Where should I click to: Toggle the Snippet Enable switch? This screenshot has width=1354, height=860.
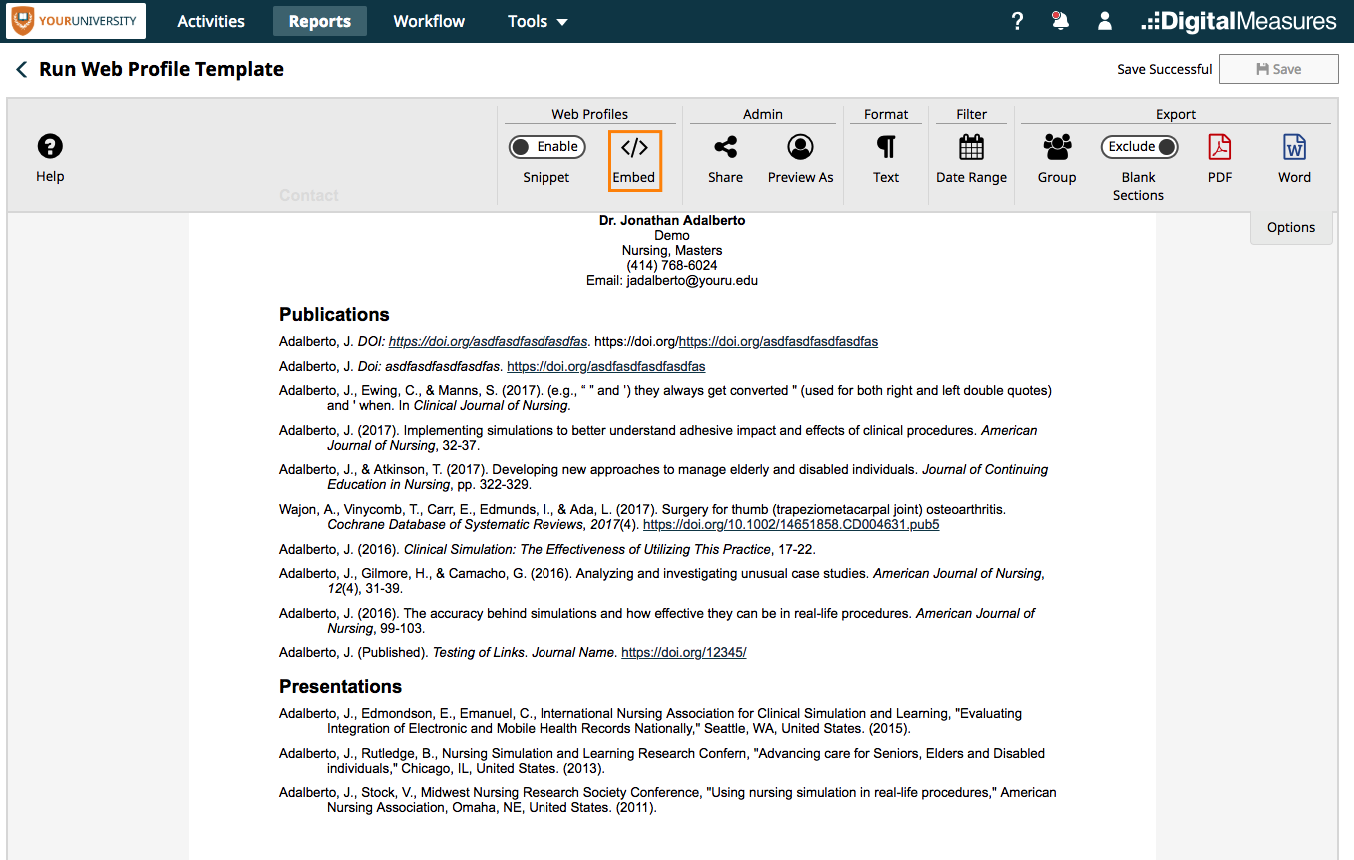click(x=547, y=146)
